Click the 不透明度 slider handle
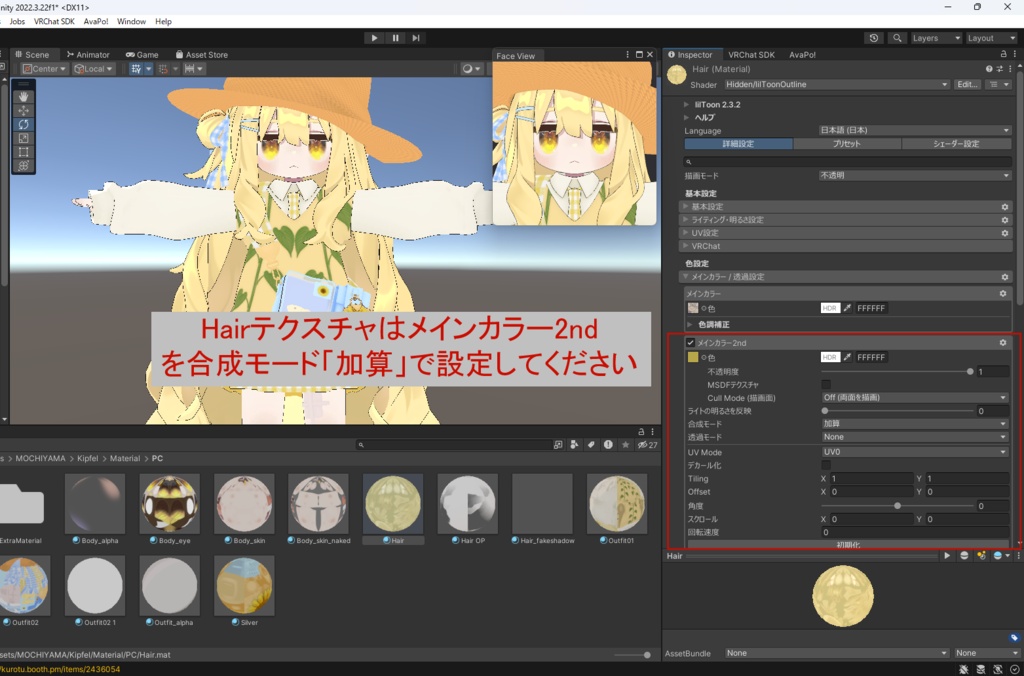 [x=970, y=371]
